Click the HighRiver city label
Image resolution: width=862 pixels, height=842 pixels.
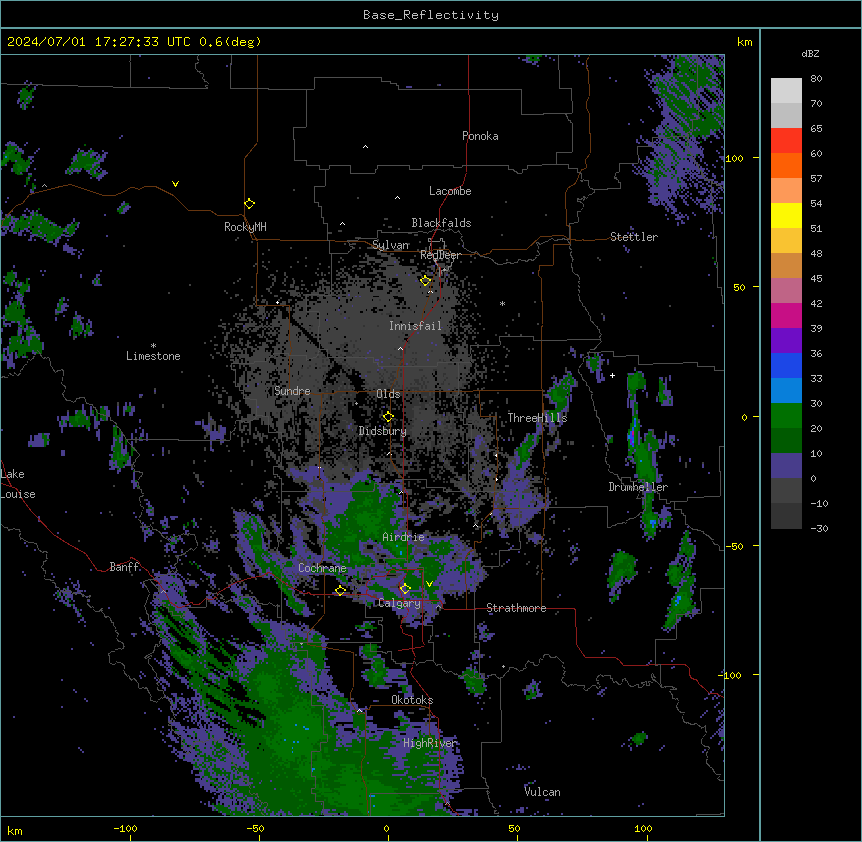coord(430,743)
